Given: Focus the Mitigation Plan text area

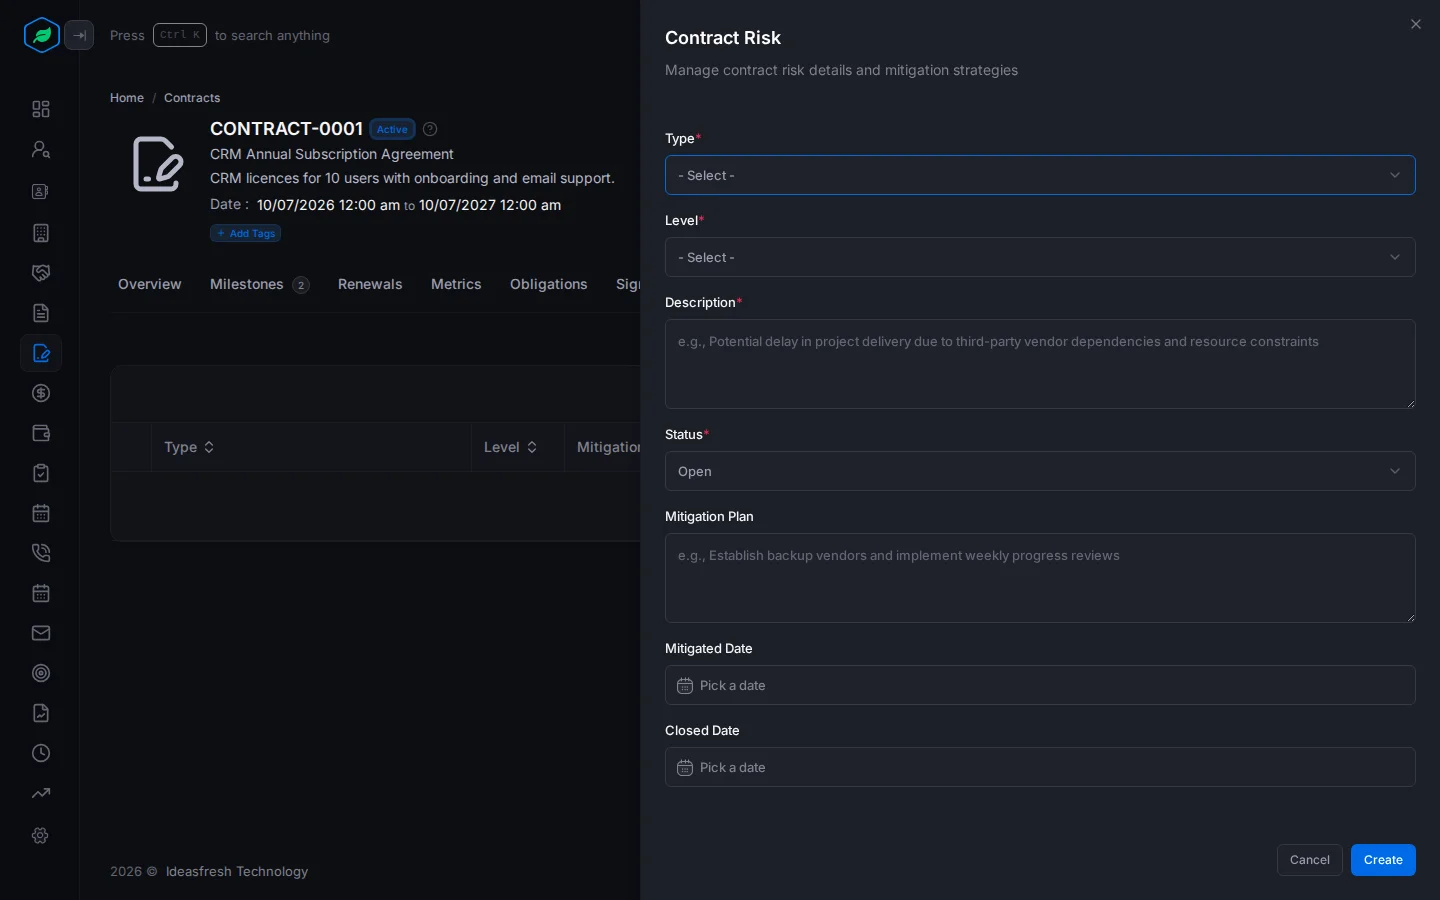Looking at the screenshot, I should (1040, 578).
